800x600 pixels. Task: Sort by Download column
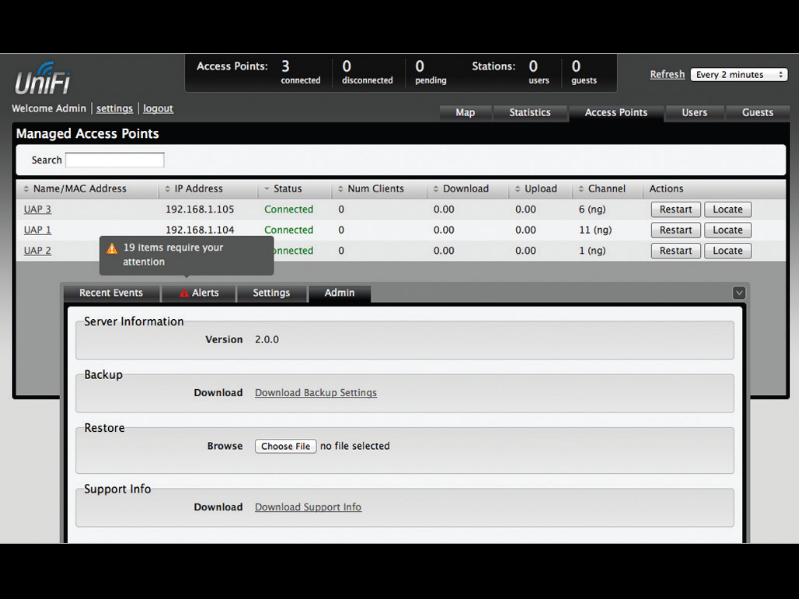tap(461, 189)
